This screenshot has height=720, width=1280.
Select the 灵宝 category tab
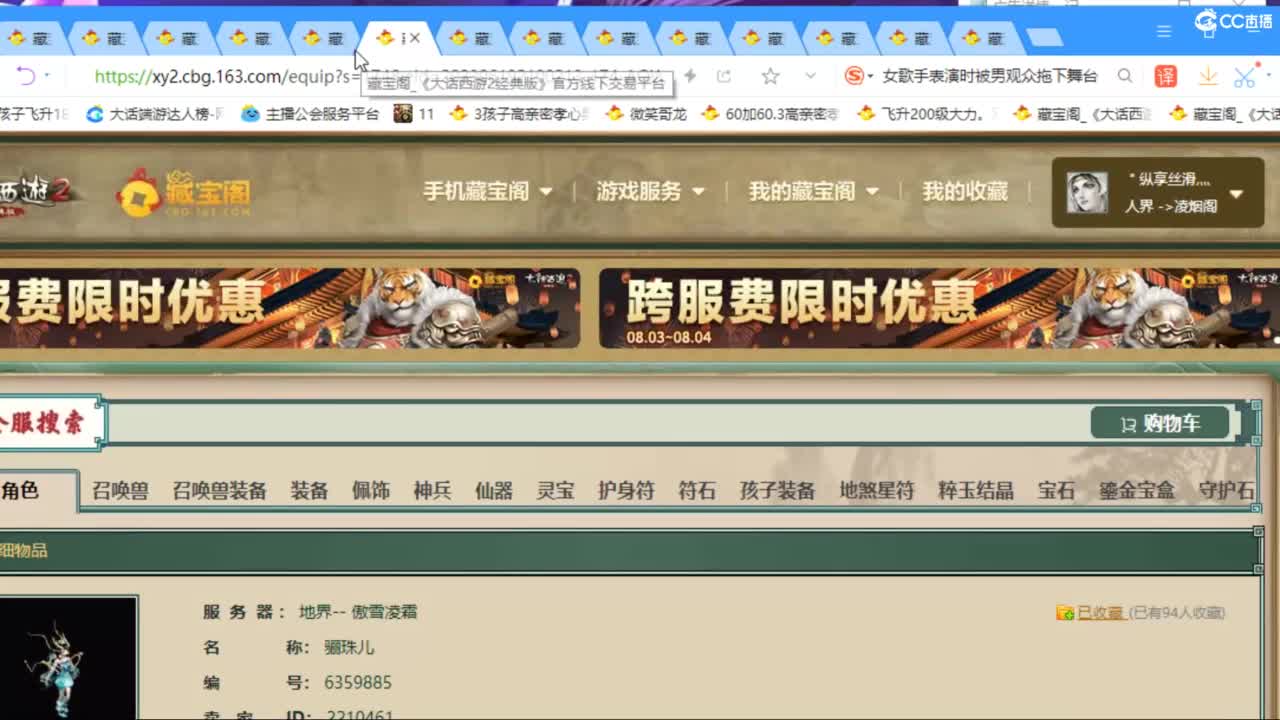point(556,490)
